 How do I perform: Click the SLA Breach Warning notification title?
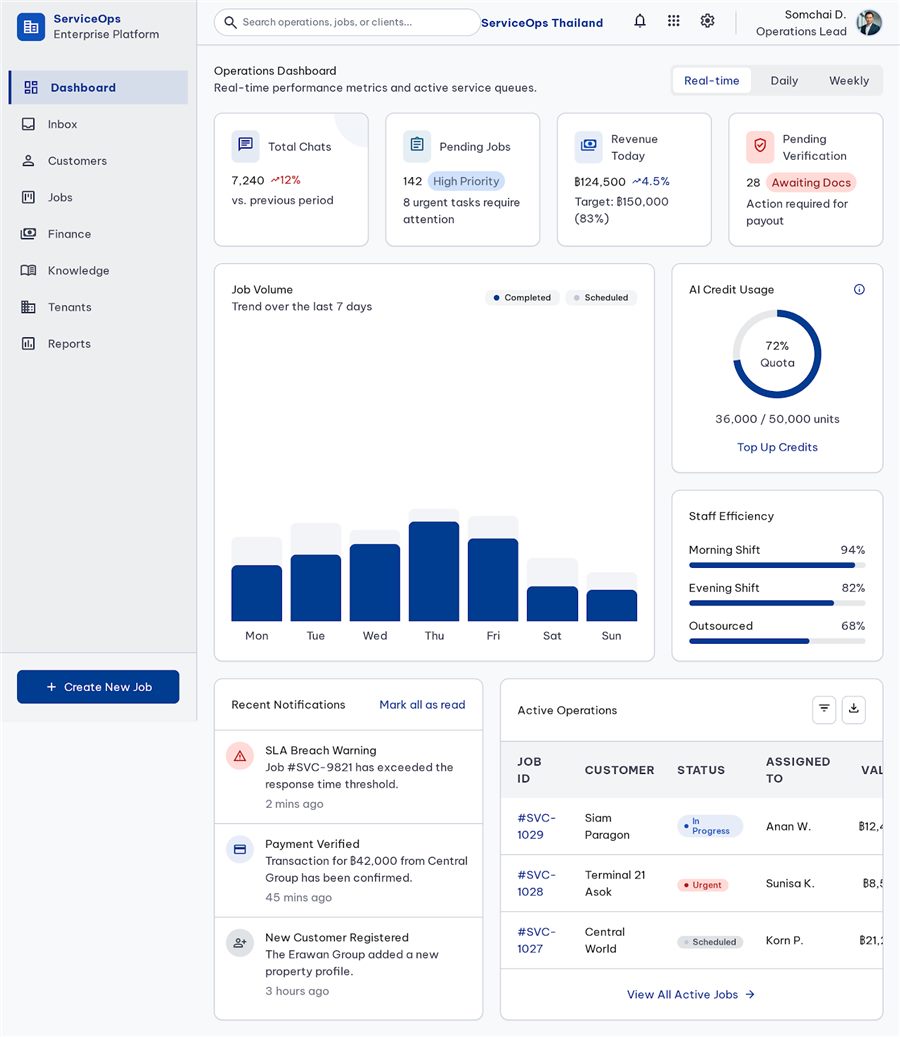click(320, 750)
